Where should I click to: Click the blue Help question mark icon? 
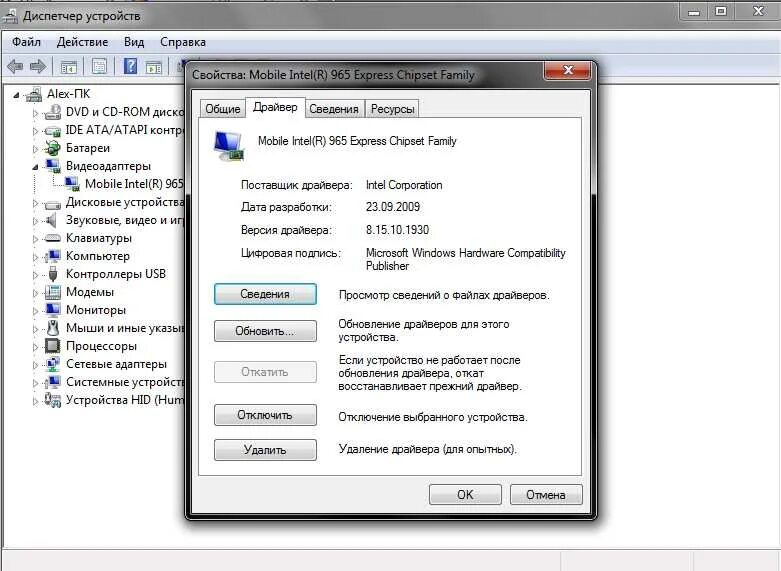click(130, 66)
